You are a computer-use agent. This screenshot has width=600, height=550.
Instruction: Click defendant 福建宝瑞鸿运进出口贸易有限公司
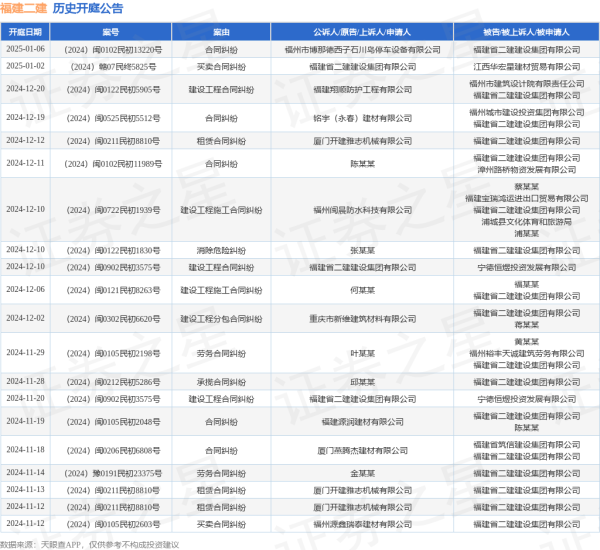[527, 199]
